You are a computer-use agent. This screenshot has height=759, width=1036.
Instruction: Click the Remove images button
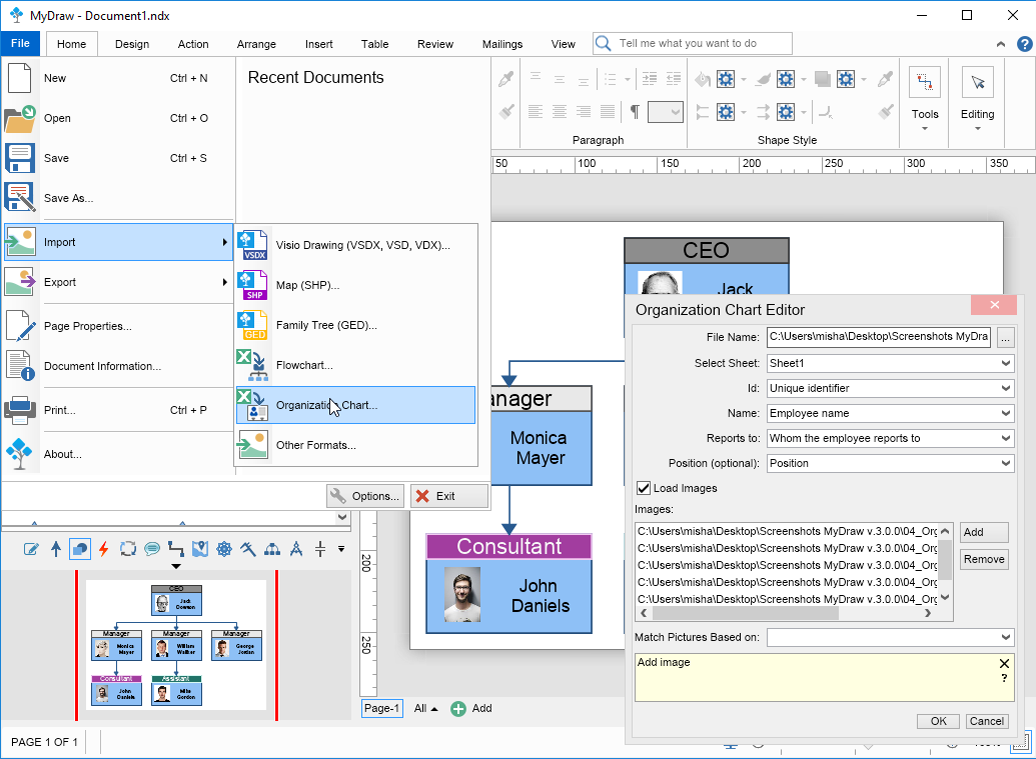[x=984, y=560]
